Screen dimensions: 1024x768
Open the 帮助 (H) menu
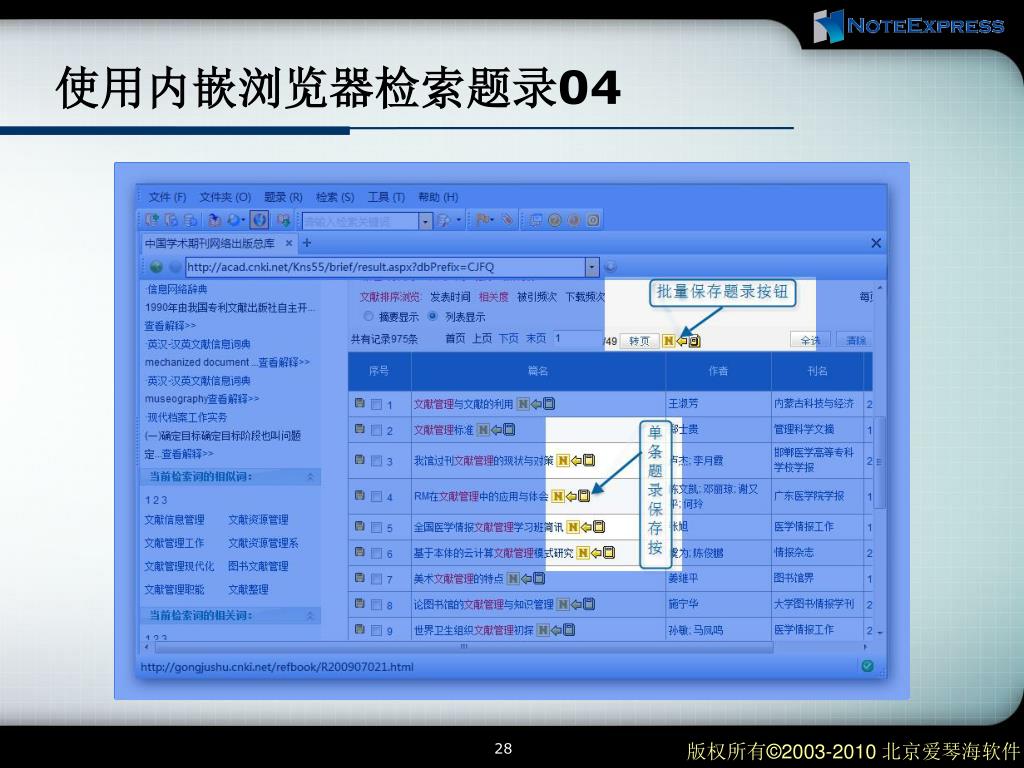tap(438, 197)
